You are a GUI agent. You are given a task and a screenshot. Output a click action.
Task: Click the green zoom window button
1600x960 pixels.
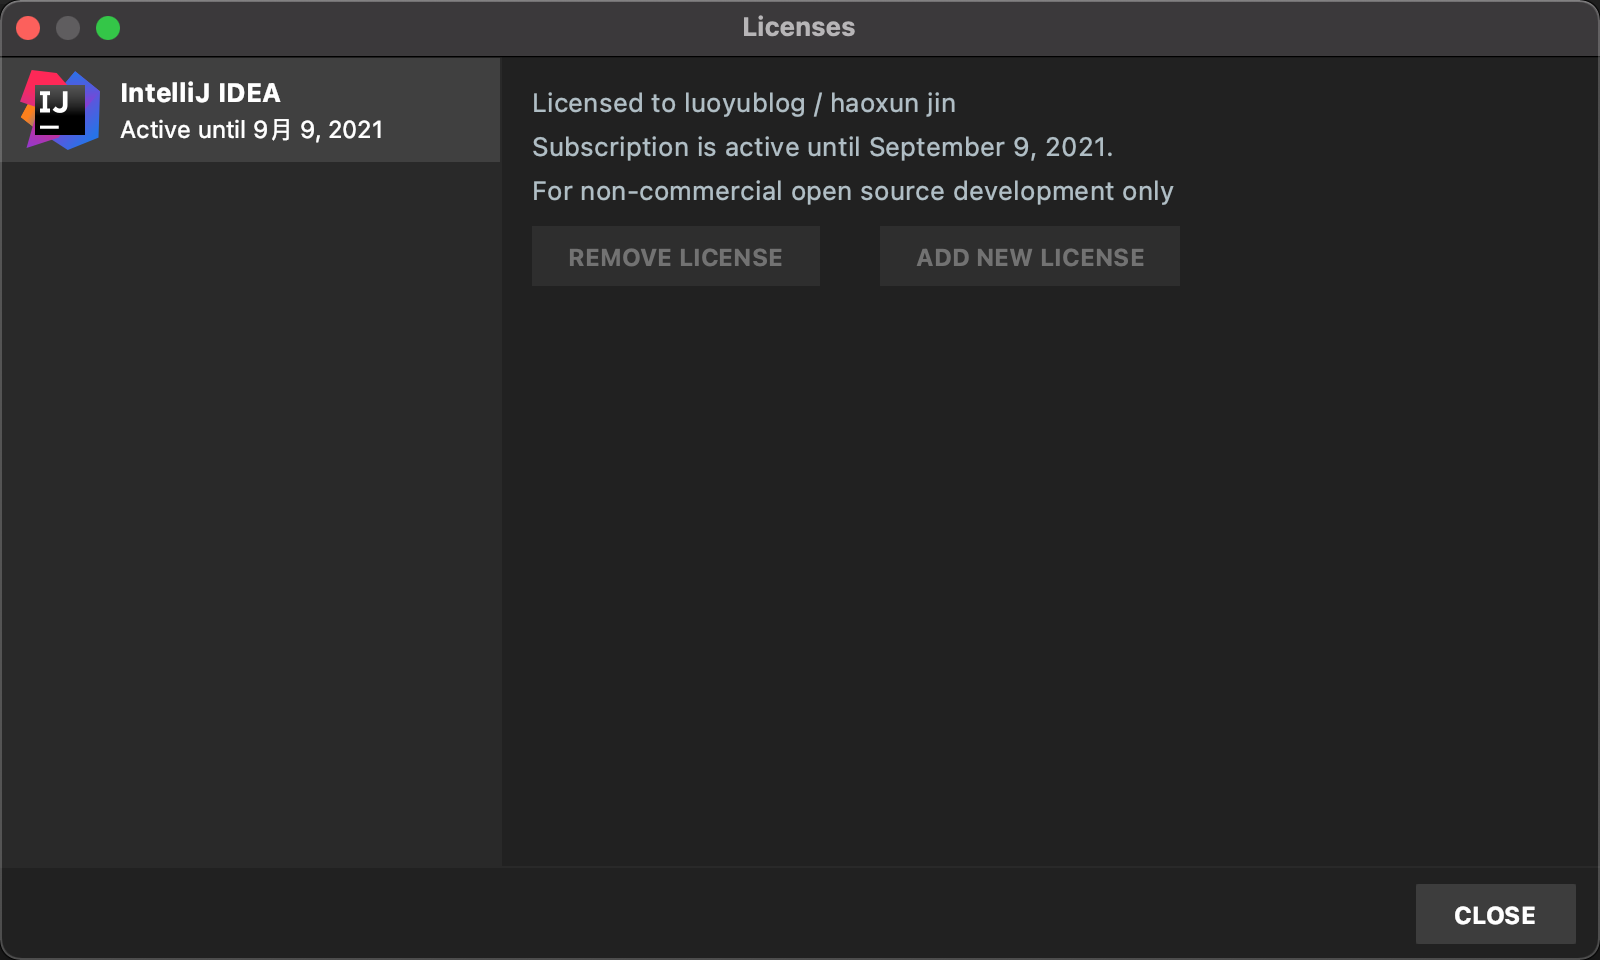click(x=108, y=28)
